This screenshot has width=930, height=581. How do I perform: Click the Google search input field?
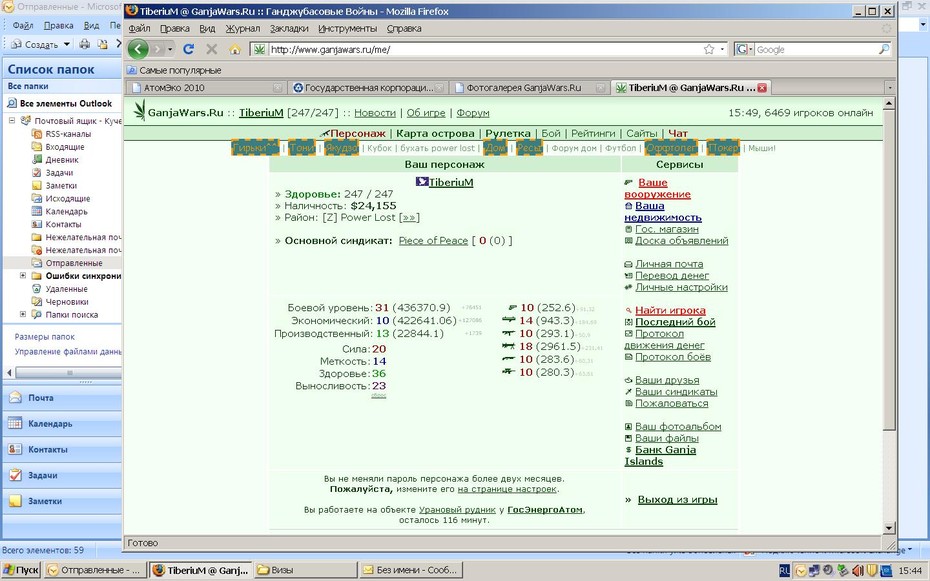pos(816,49)
